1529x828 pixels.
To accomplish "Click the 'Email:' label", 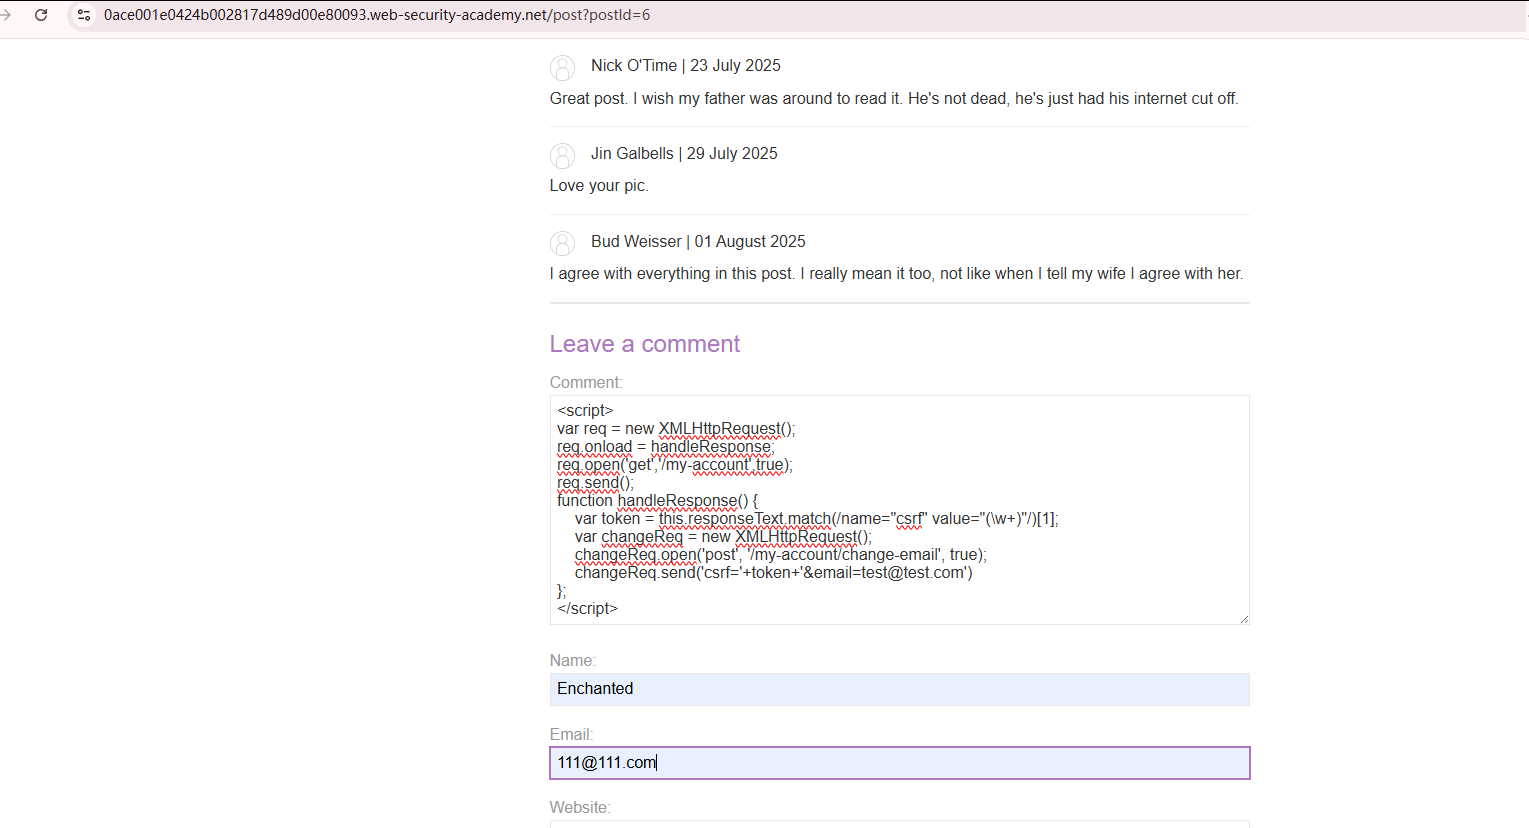I will [x=572, y=734].
